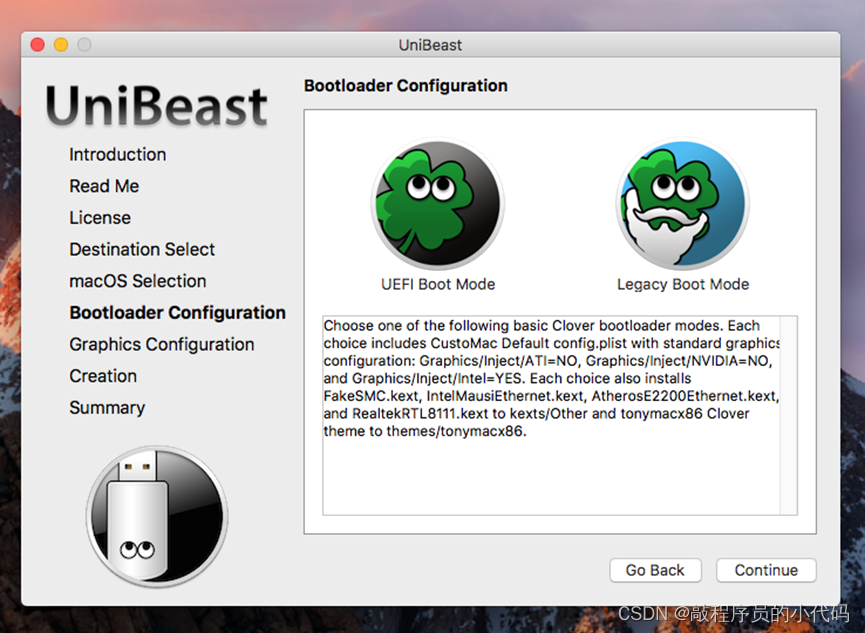Open the Summary step

(107, 408)
